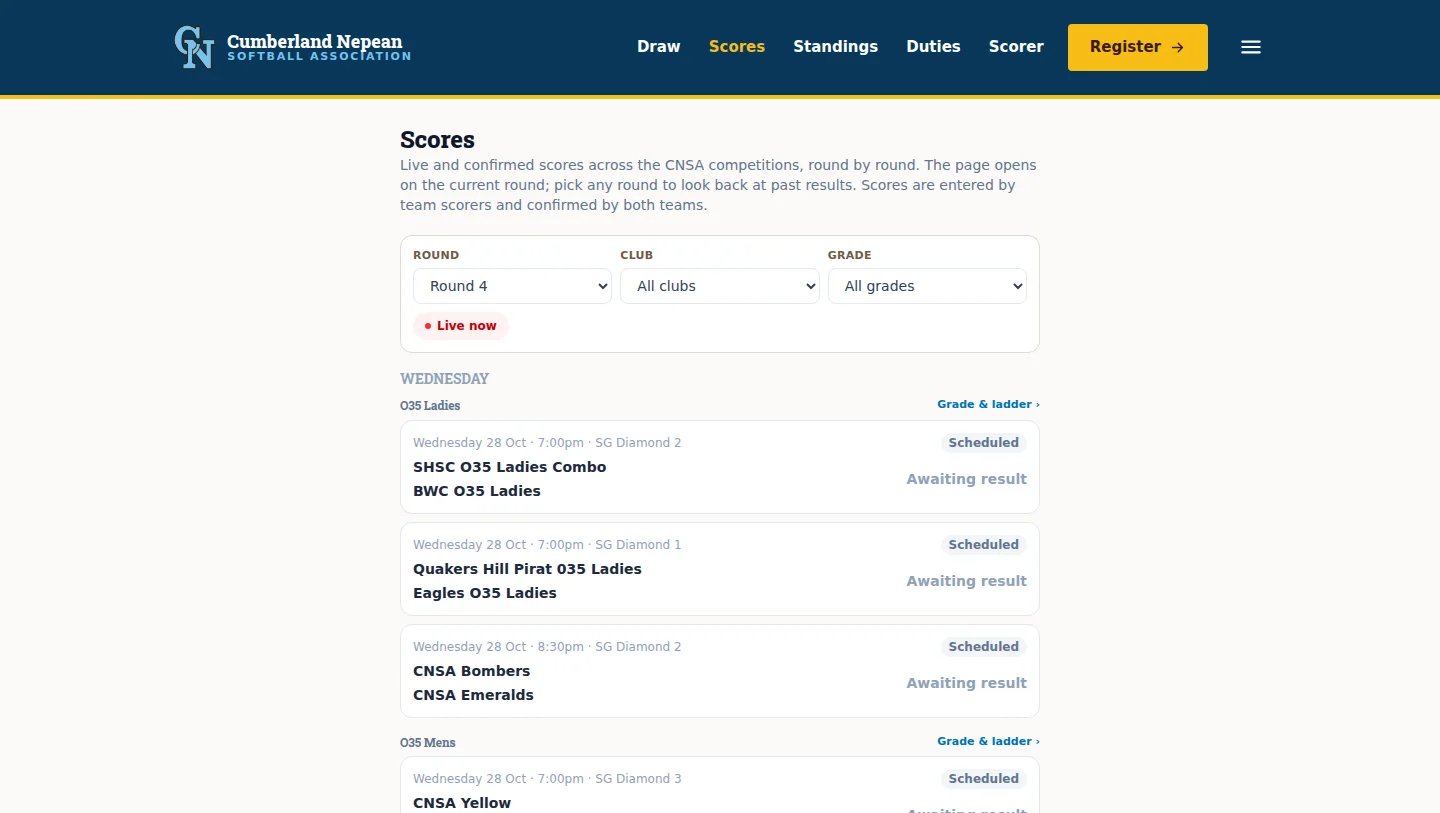
Task: Click the Register button
Action: point(1138,47)
